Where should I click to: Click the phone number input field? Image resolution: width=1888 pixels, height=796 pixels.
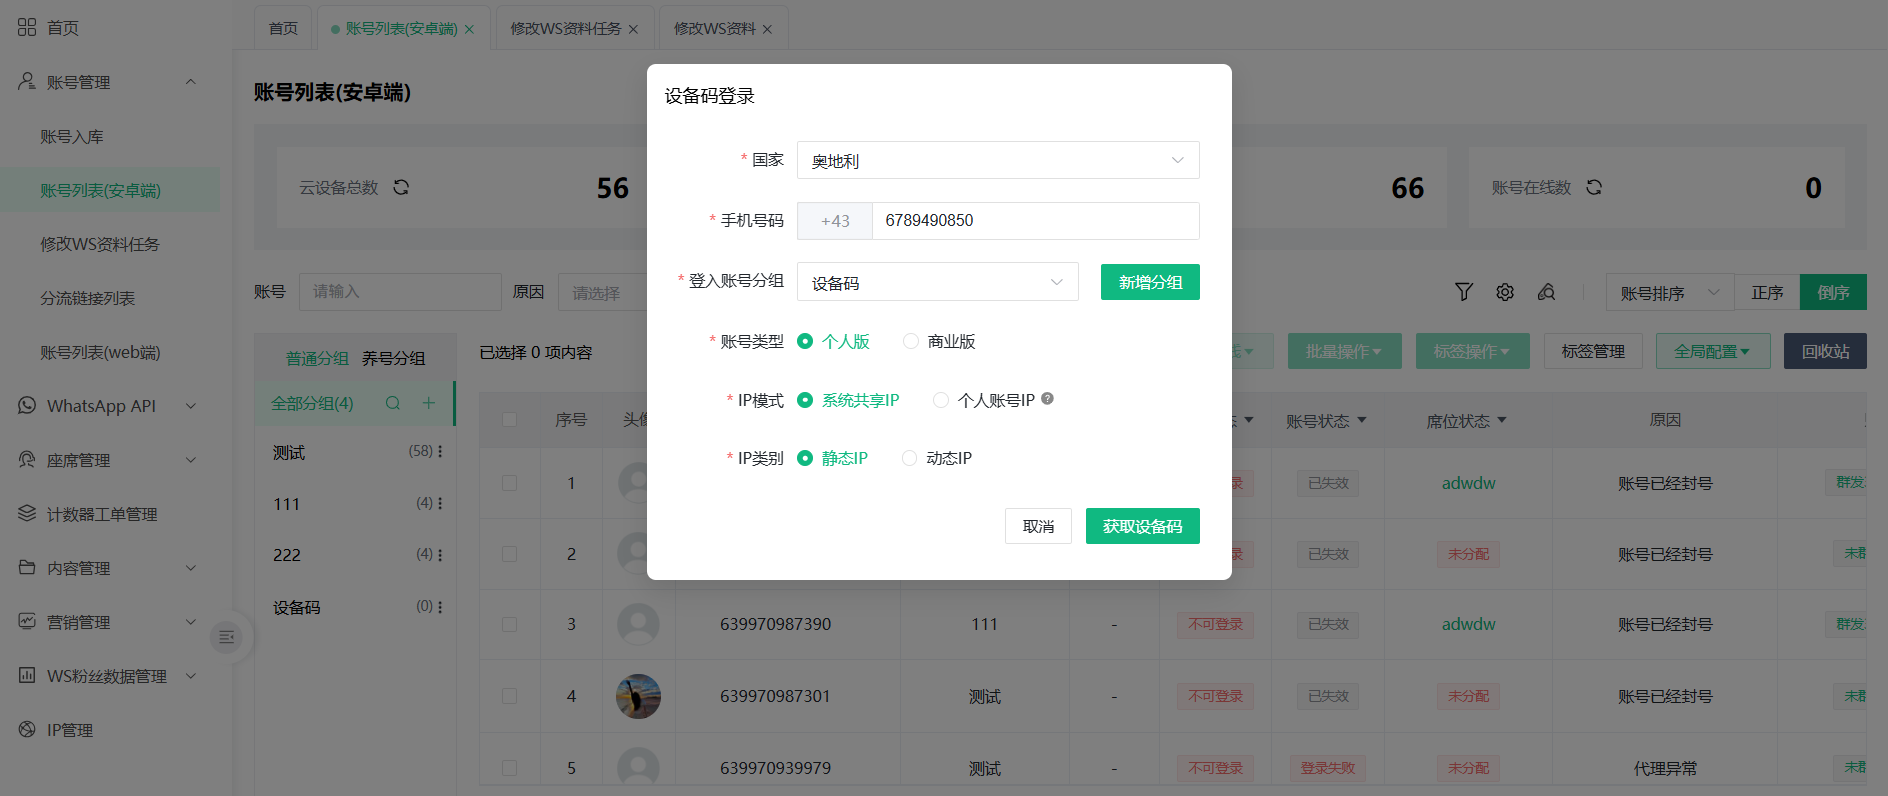(1034, 221)
